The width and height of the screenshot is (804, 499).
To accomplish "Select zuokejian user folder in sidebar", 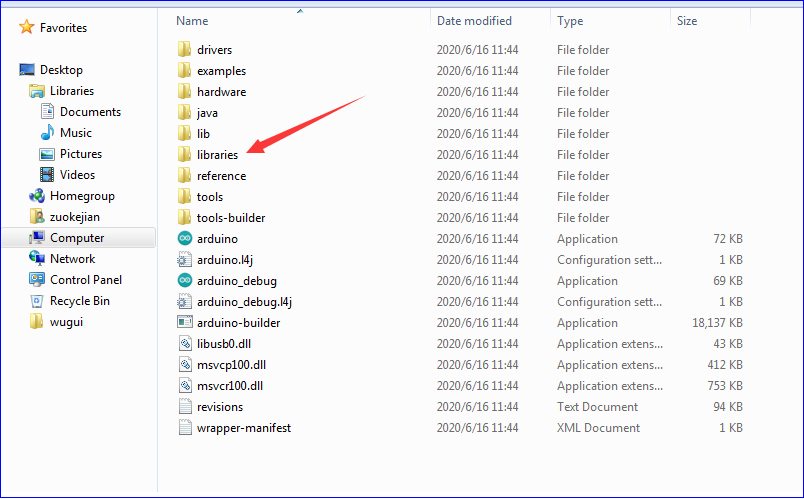I will [x=74, y=217].
